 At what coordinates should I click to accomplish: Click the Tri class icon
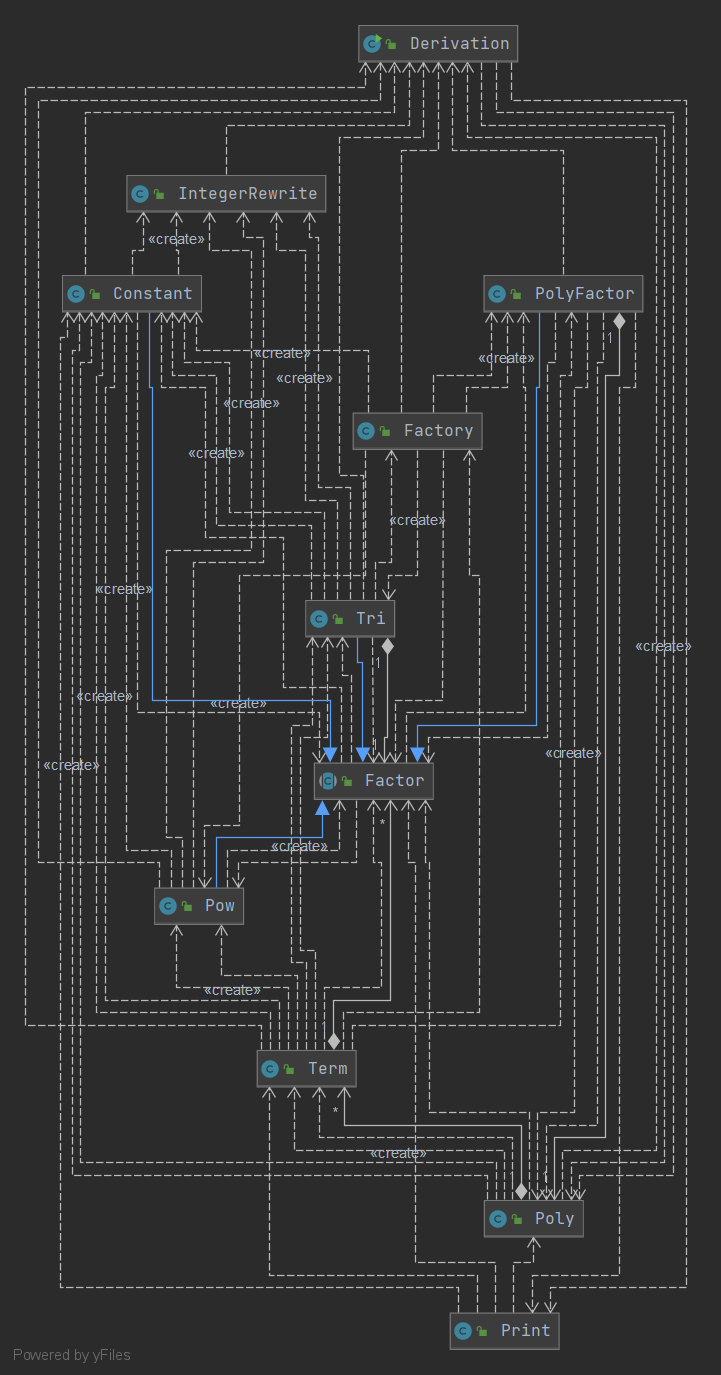point(319,619)
